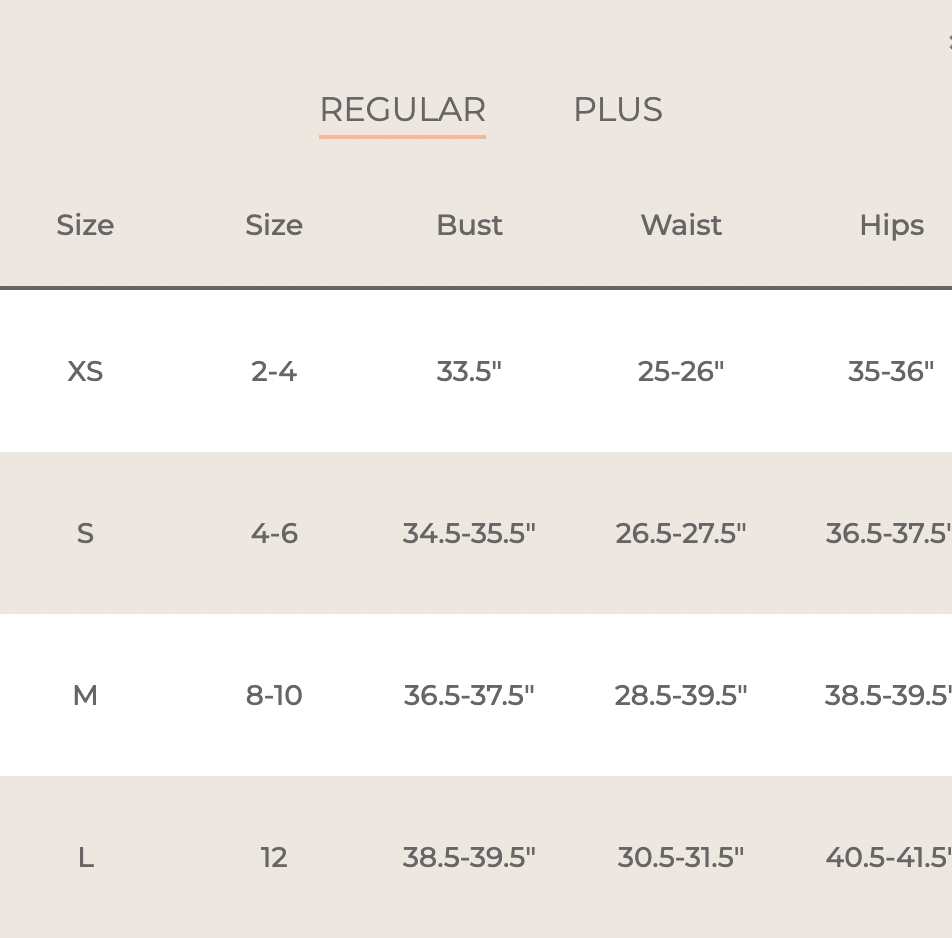Click the 25-26" waist measurement

[x=681, y=372]
